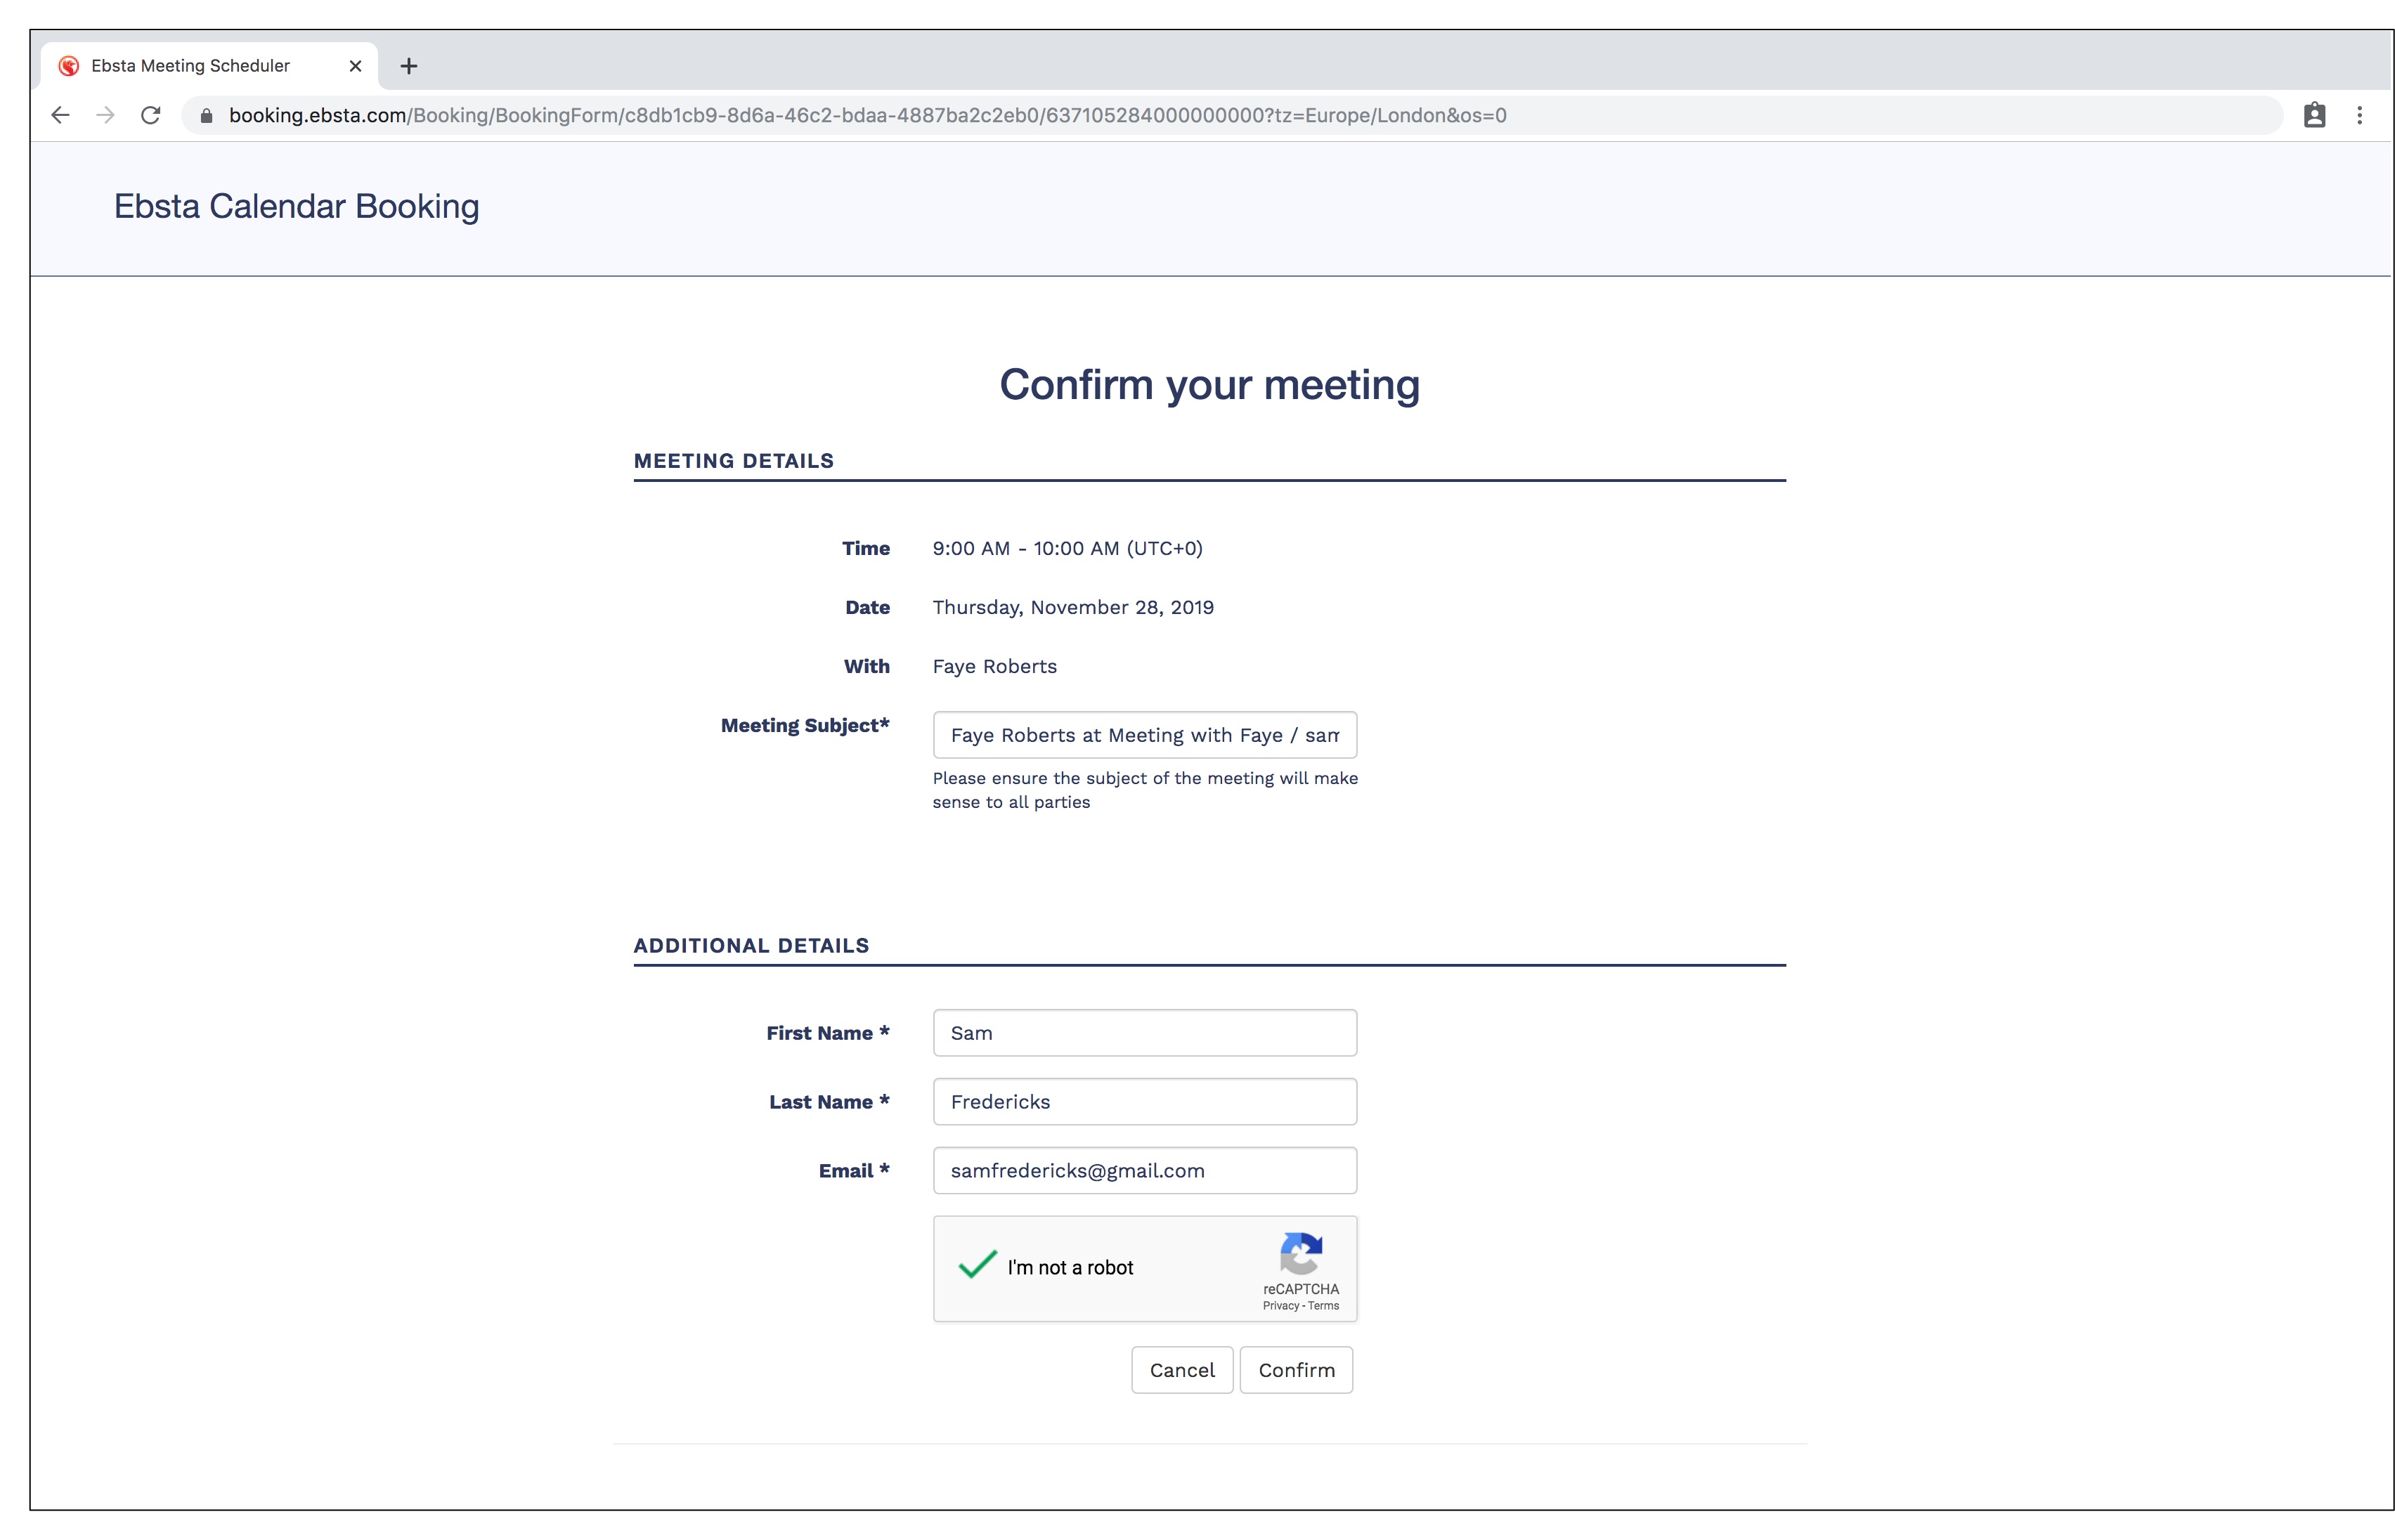
Task: Click into the Last Name field
Action: (1144, 1101)
